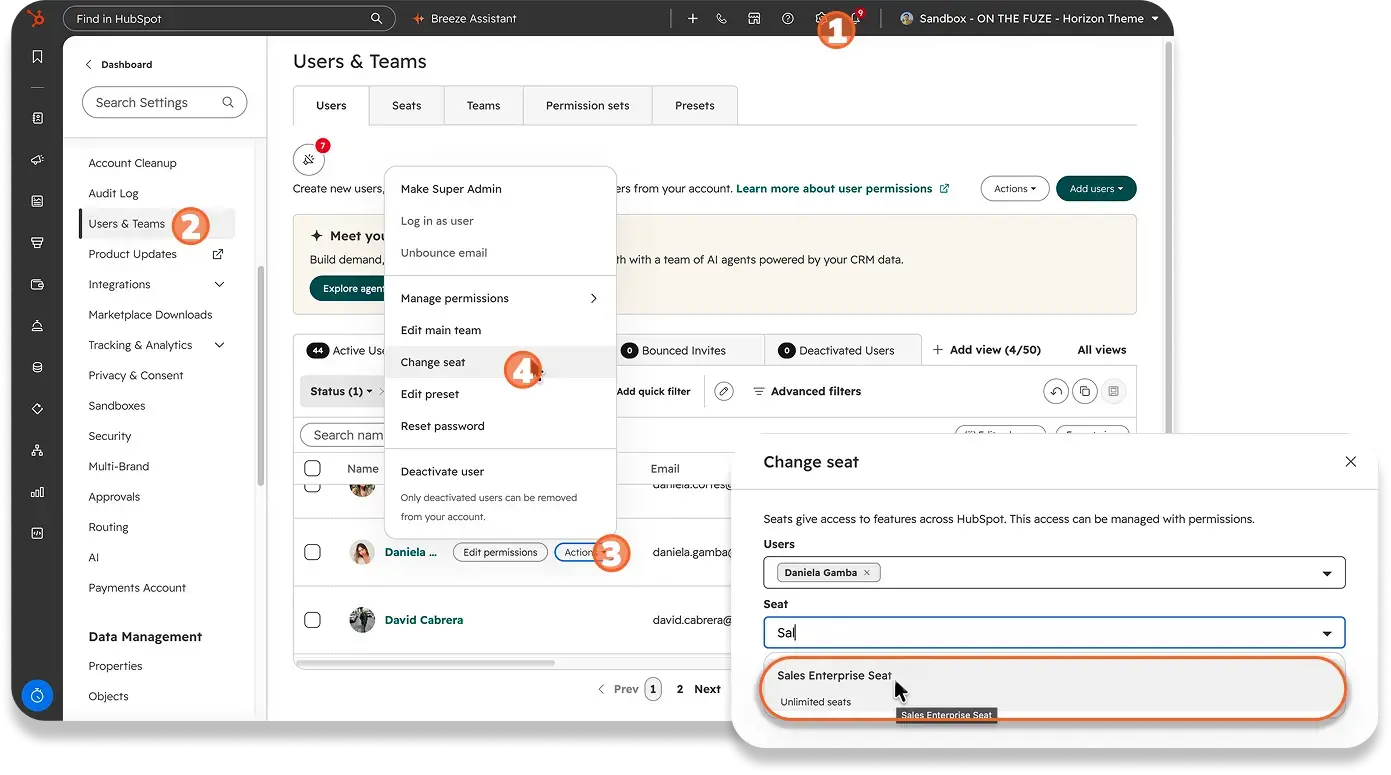
Task: Tick the select-all checkbox beside Name header
Action: (312, 468)
